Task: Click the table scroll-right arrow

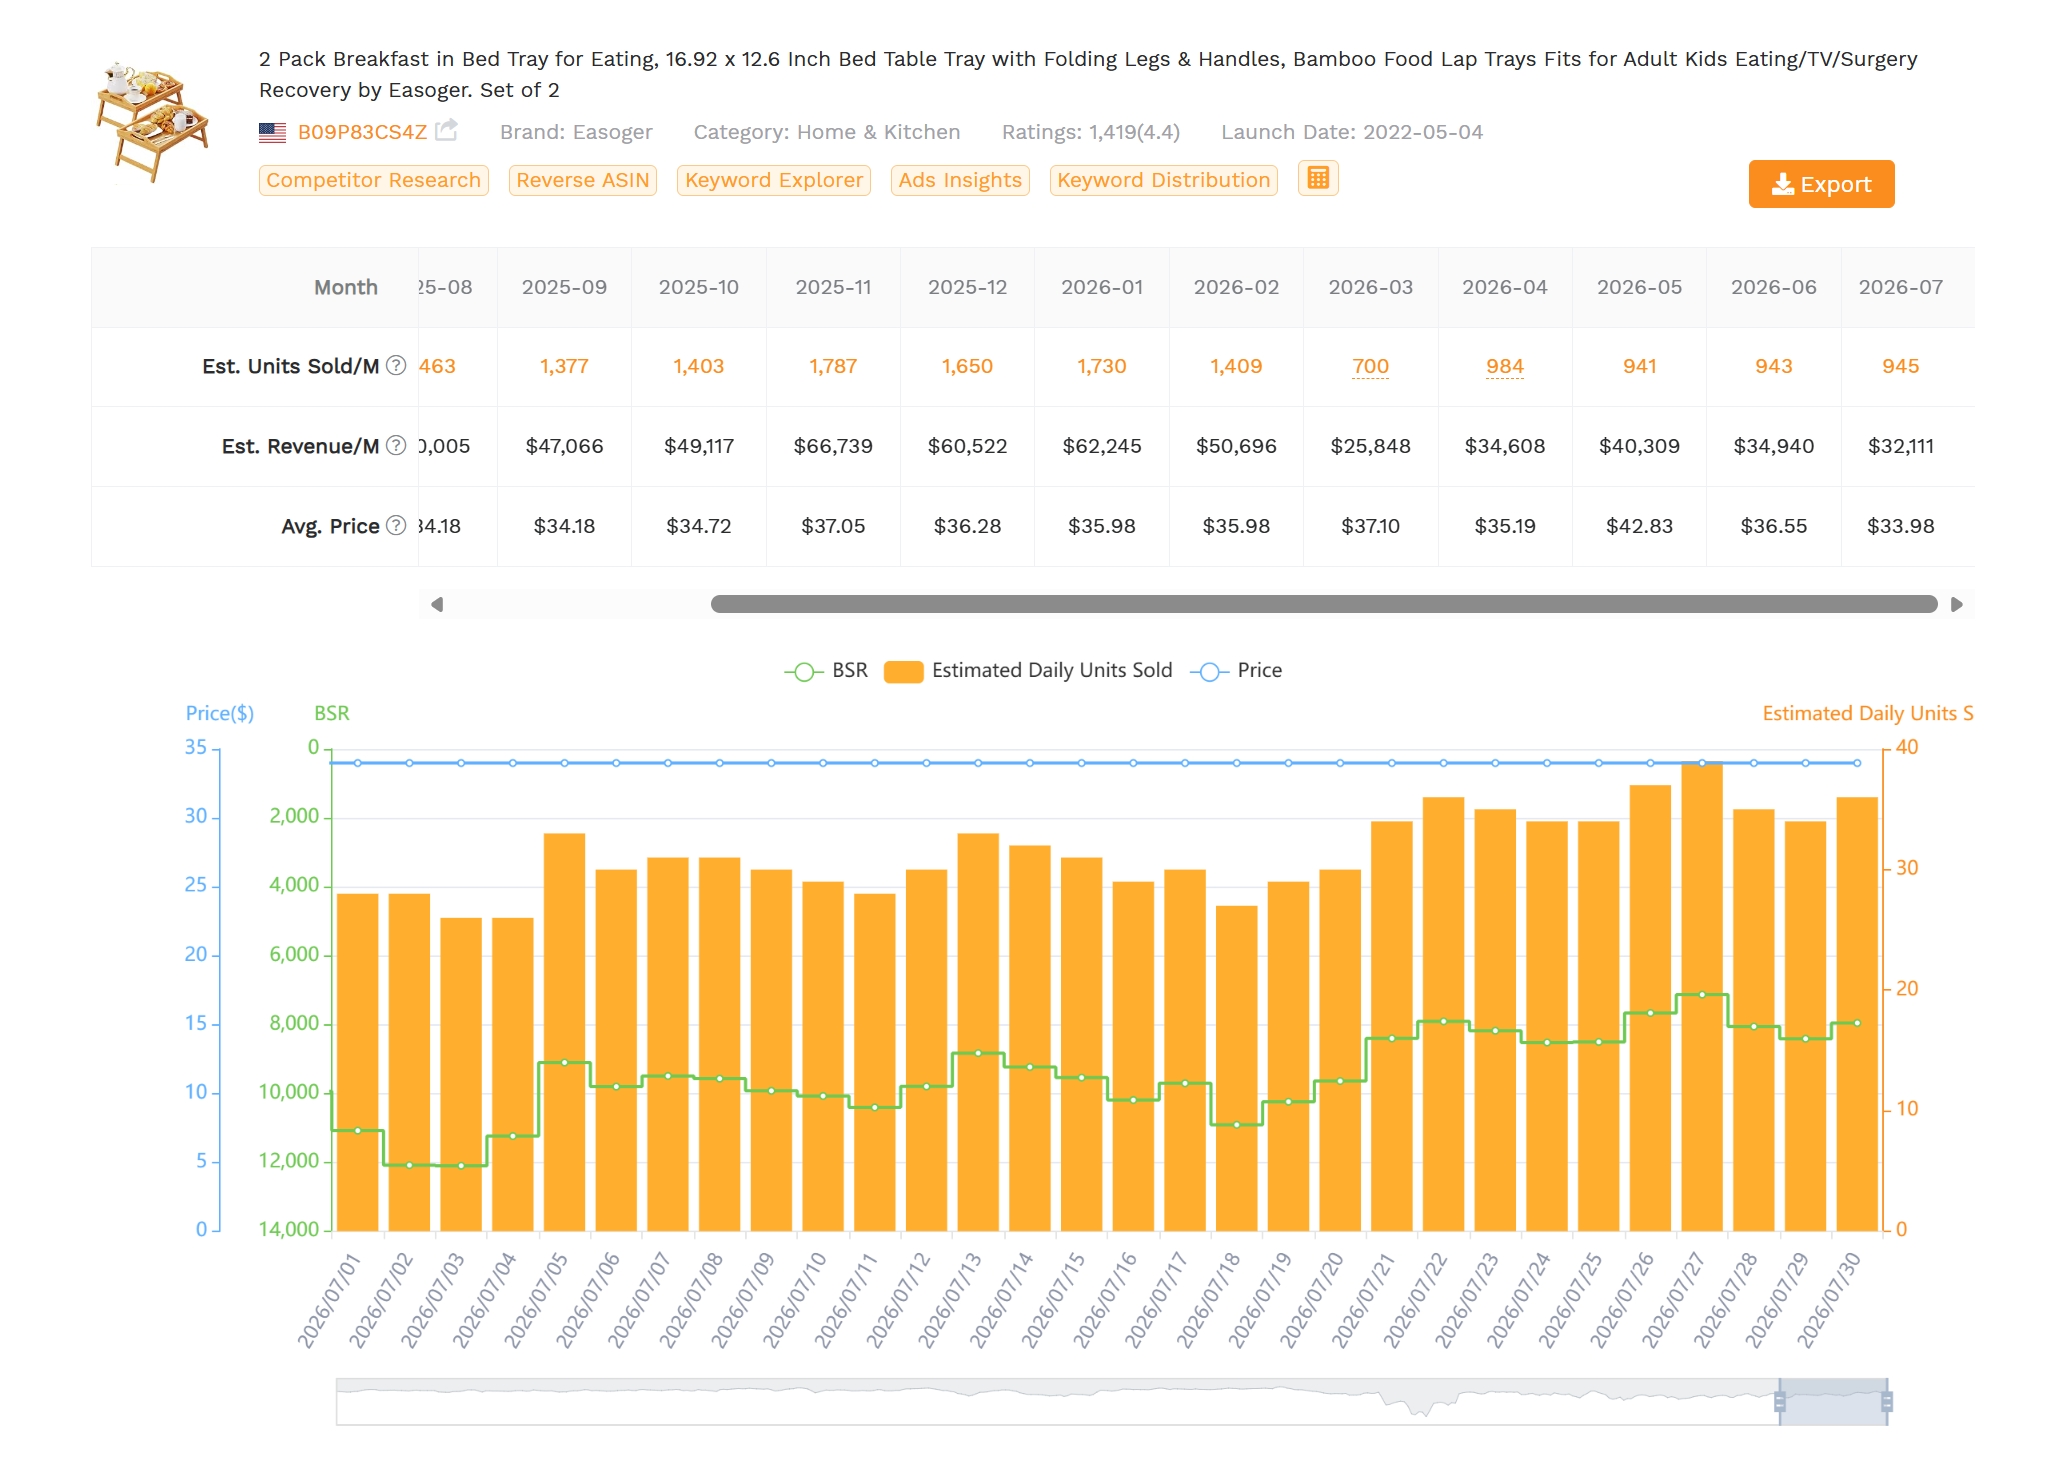Action: point(1957,604)
